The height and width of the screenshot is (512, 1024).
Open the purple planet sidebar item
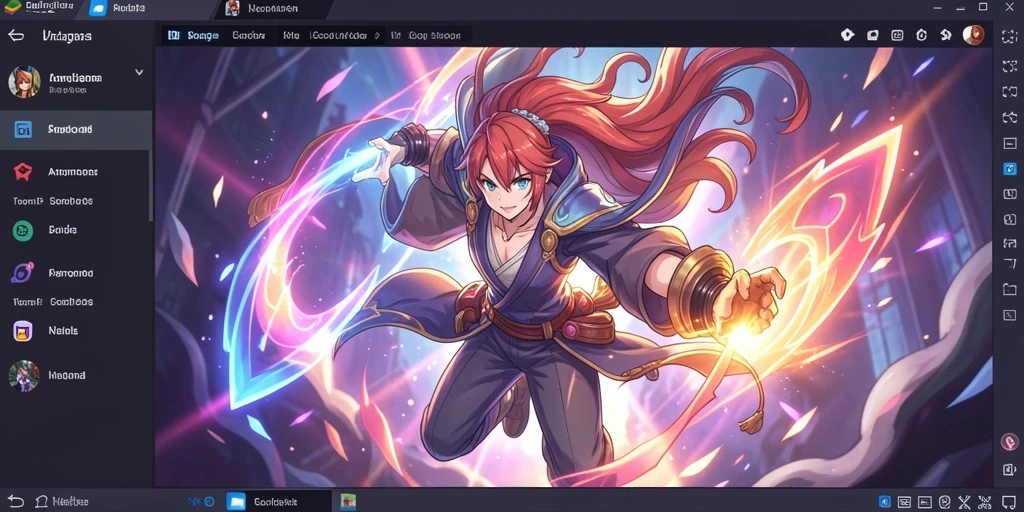pos(22,273)
